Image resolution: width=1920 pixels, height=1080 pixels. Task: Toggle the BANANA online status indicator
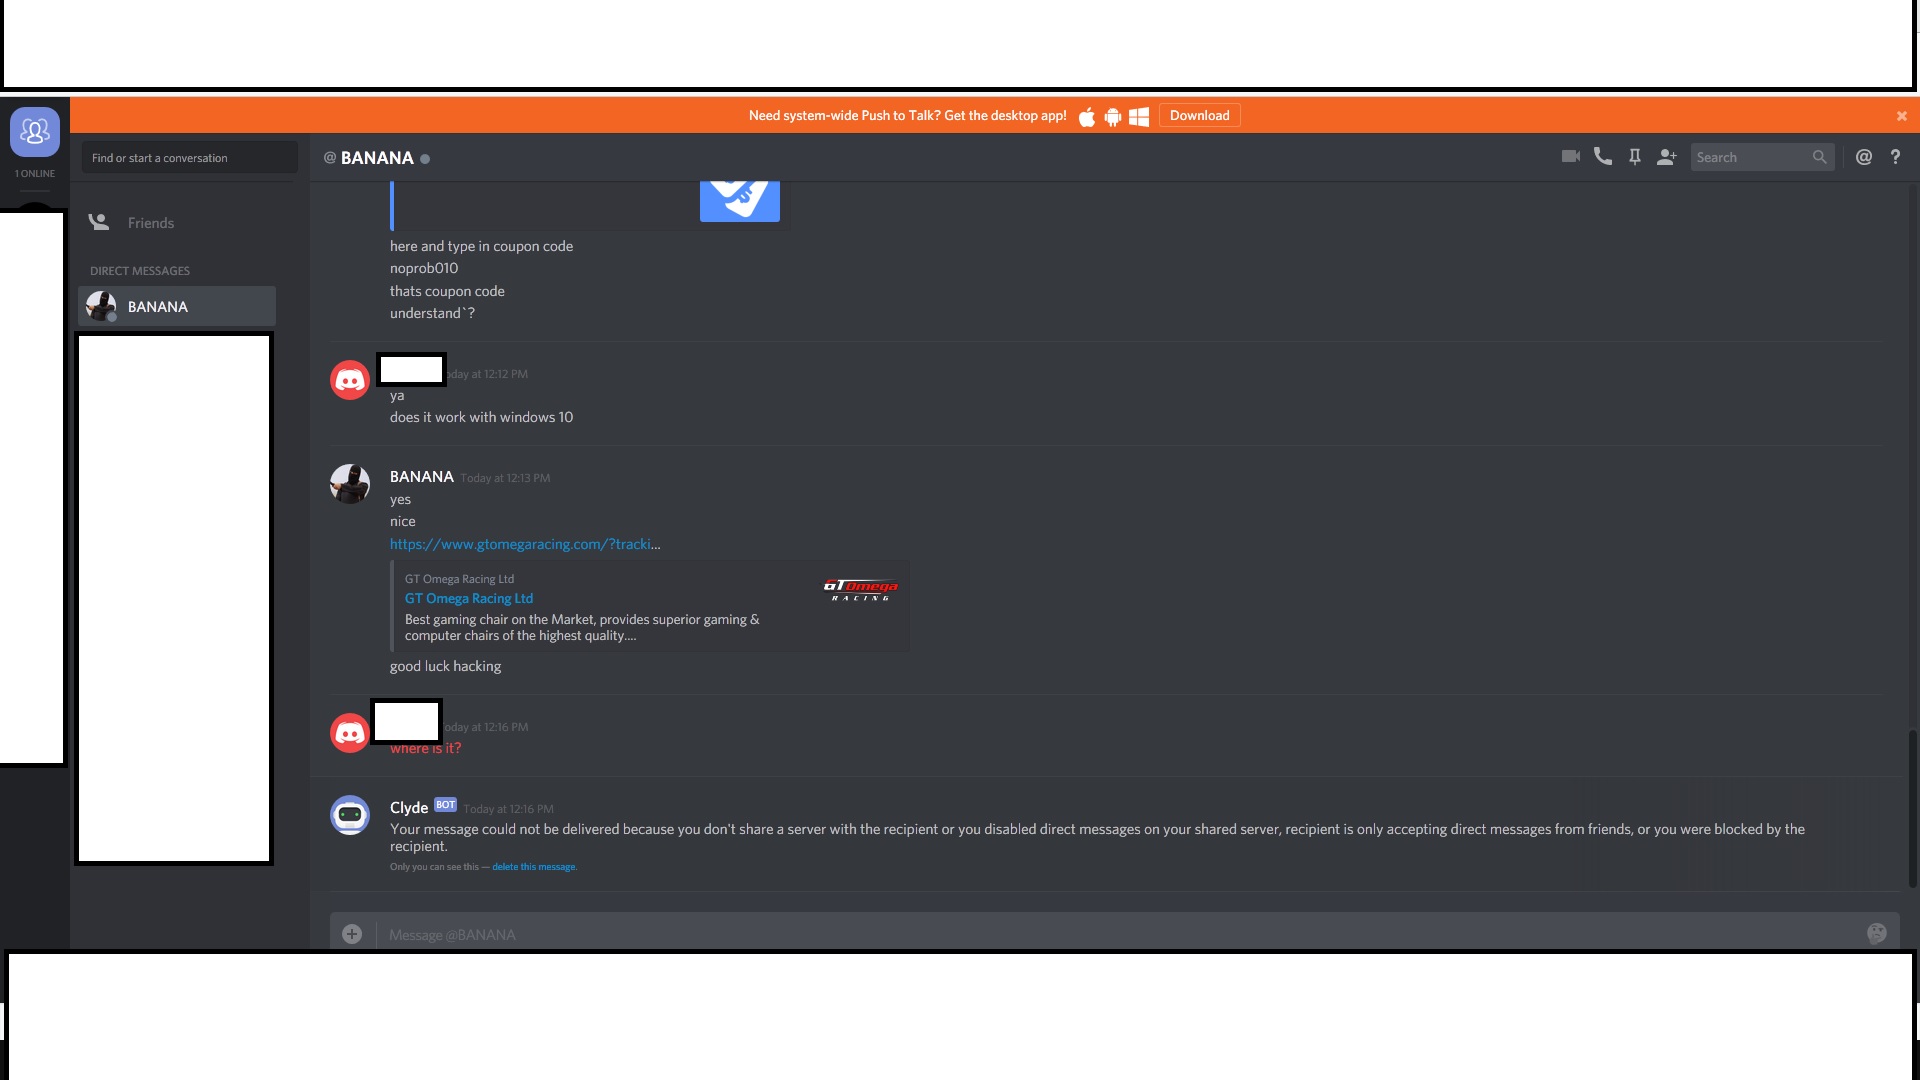click(425, 158)
